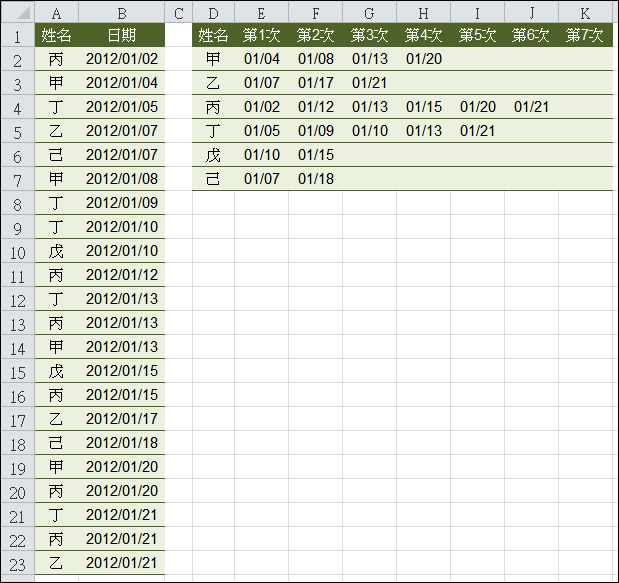Click the 第2次 header cell
The width and height of the screenshot is (619, 583).
[x=315, y=35]
